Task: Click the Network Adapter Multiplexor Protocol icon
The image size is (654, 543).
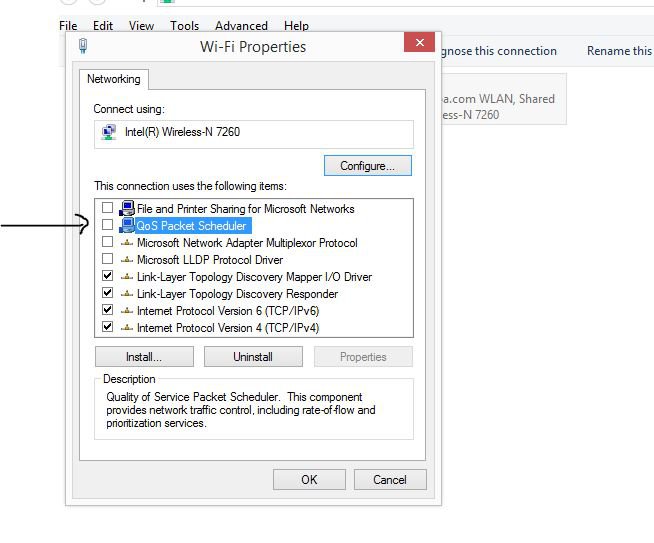Action: pos(127,243)
